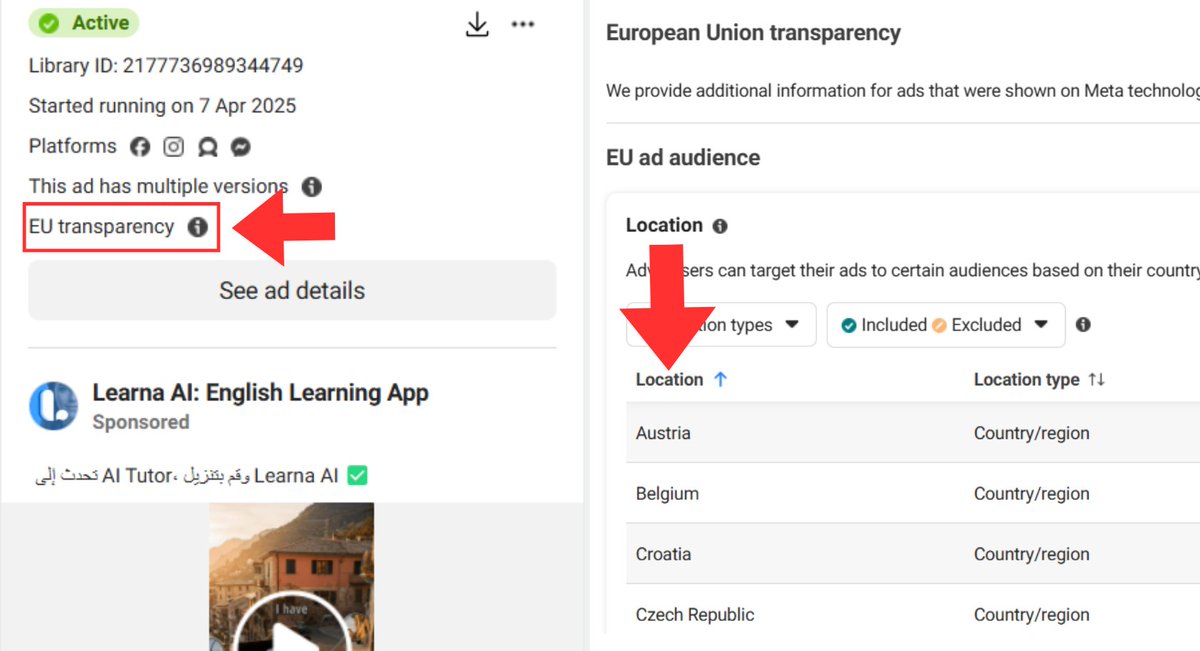The height and width of the screenshot is (651, 1200).
Task: Sort by Location column ascending arrow
Action: 720,380
